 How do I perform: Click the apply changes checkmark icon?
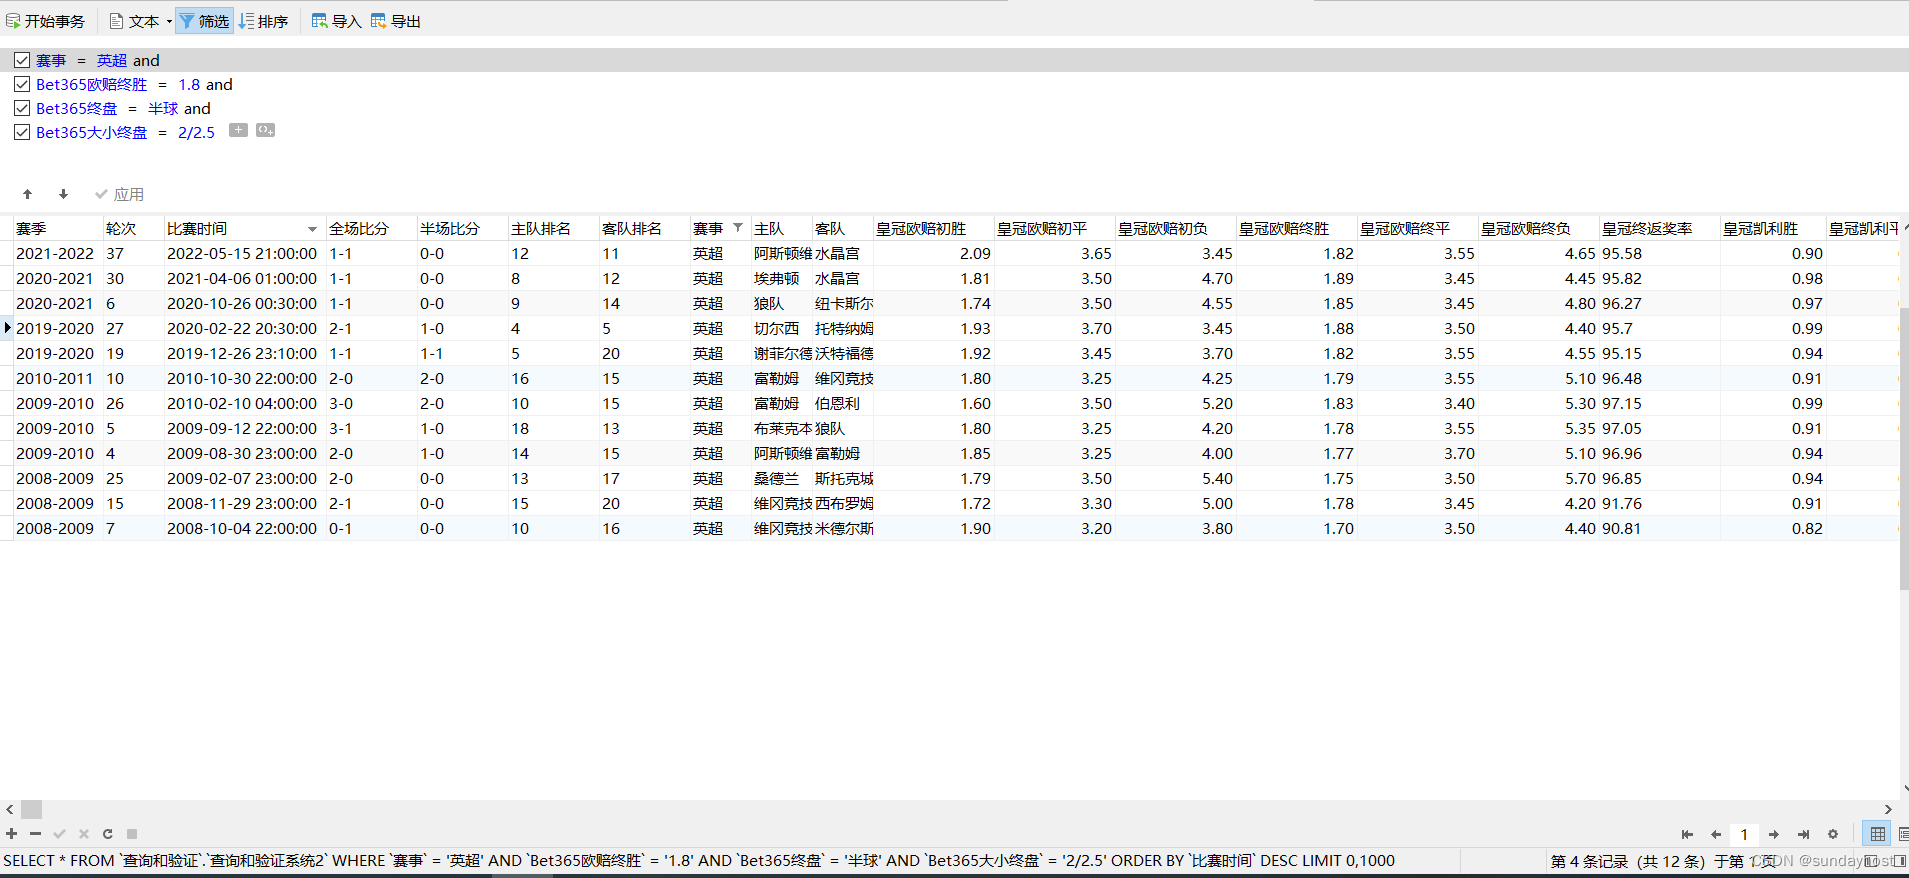pos(59,833)
